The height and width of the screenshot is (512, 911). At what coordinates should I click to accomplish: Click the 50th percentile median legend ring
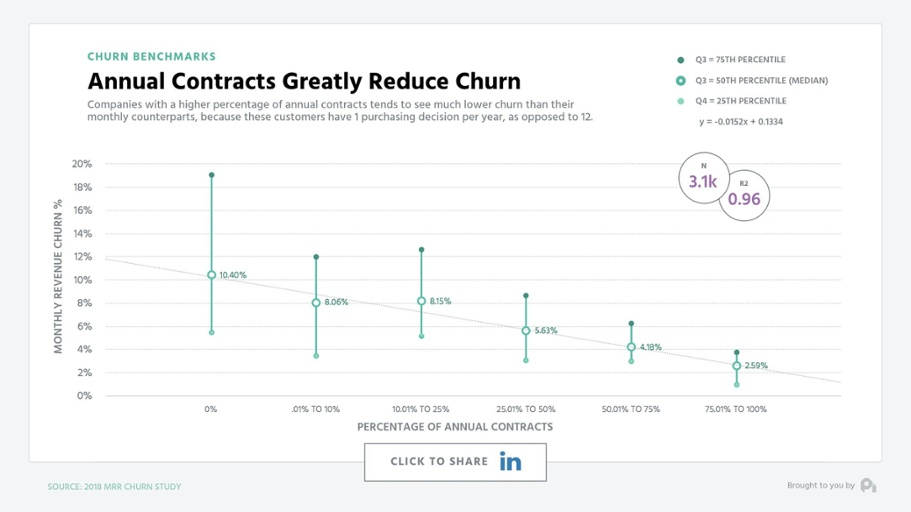tap(681, 80)
